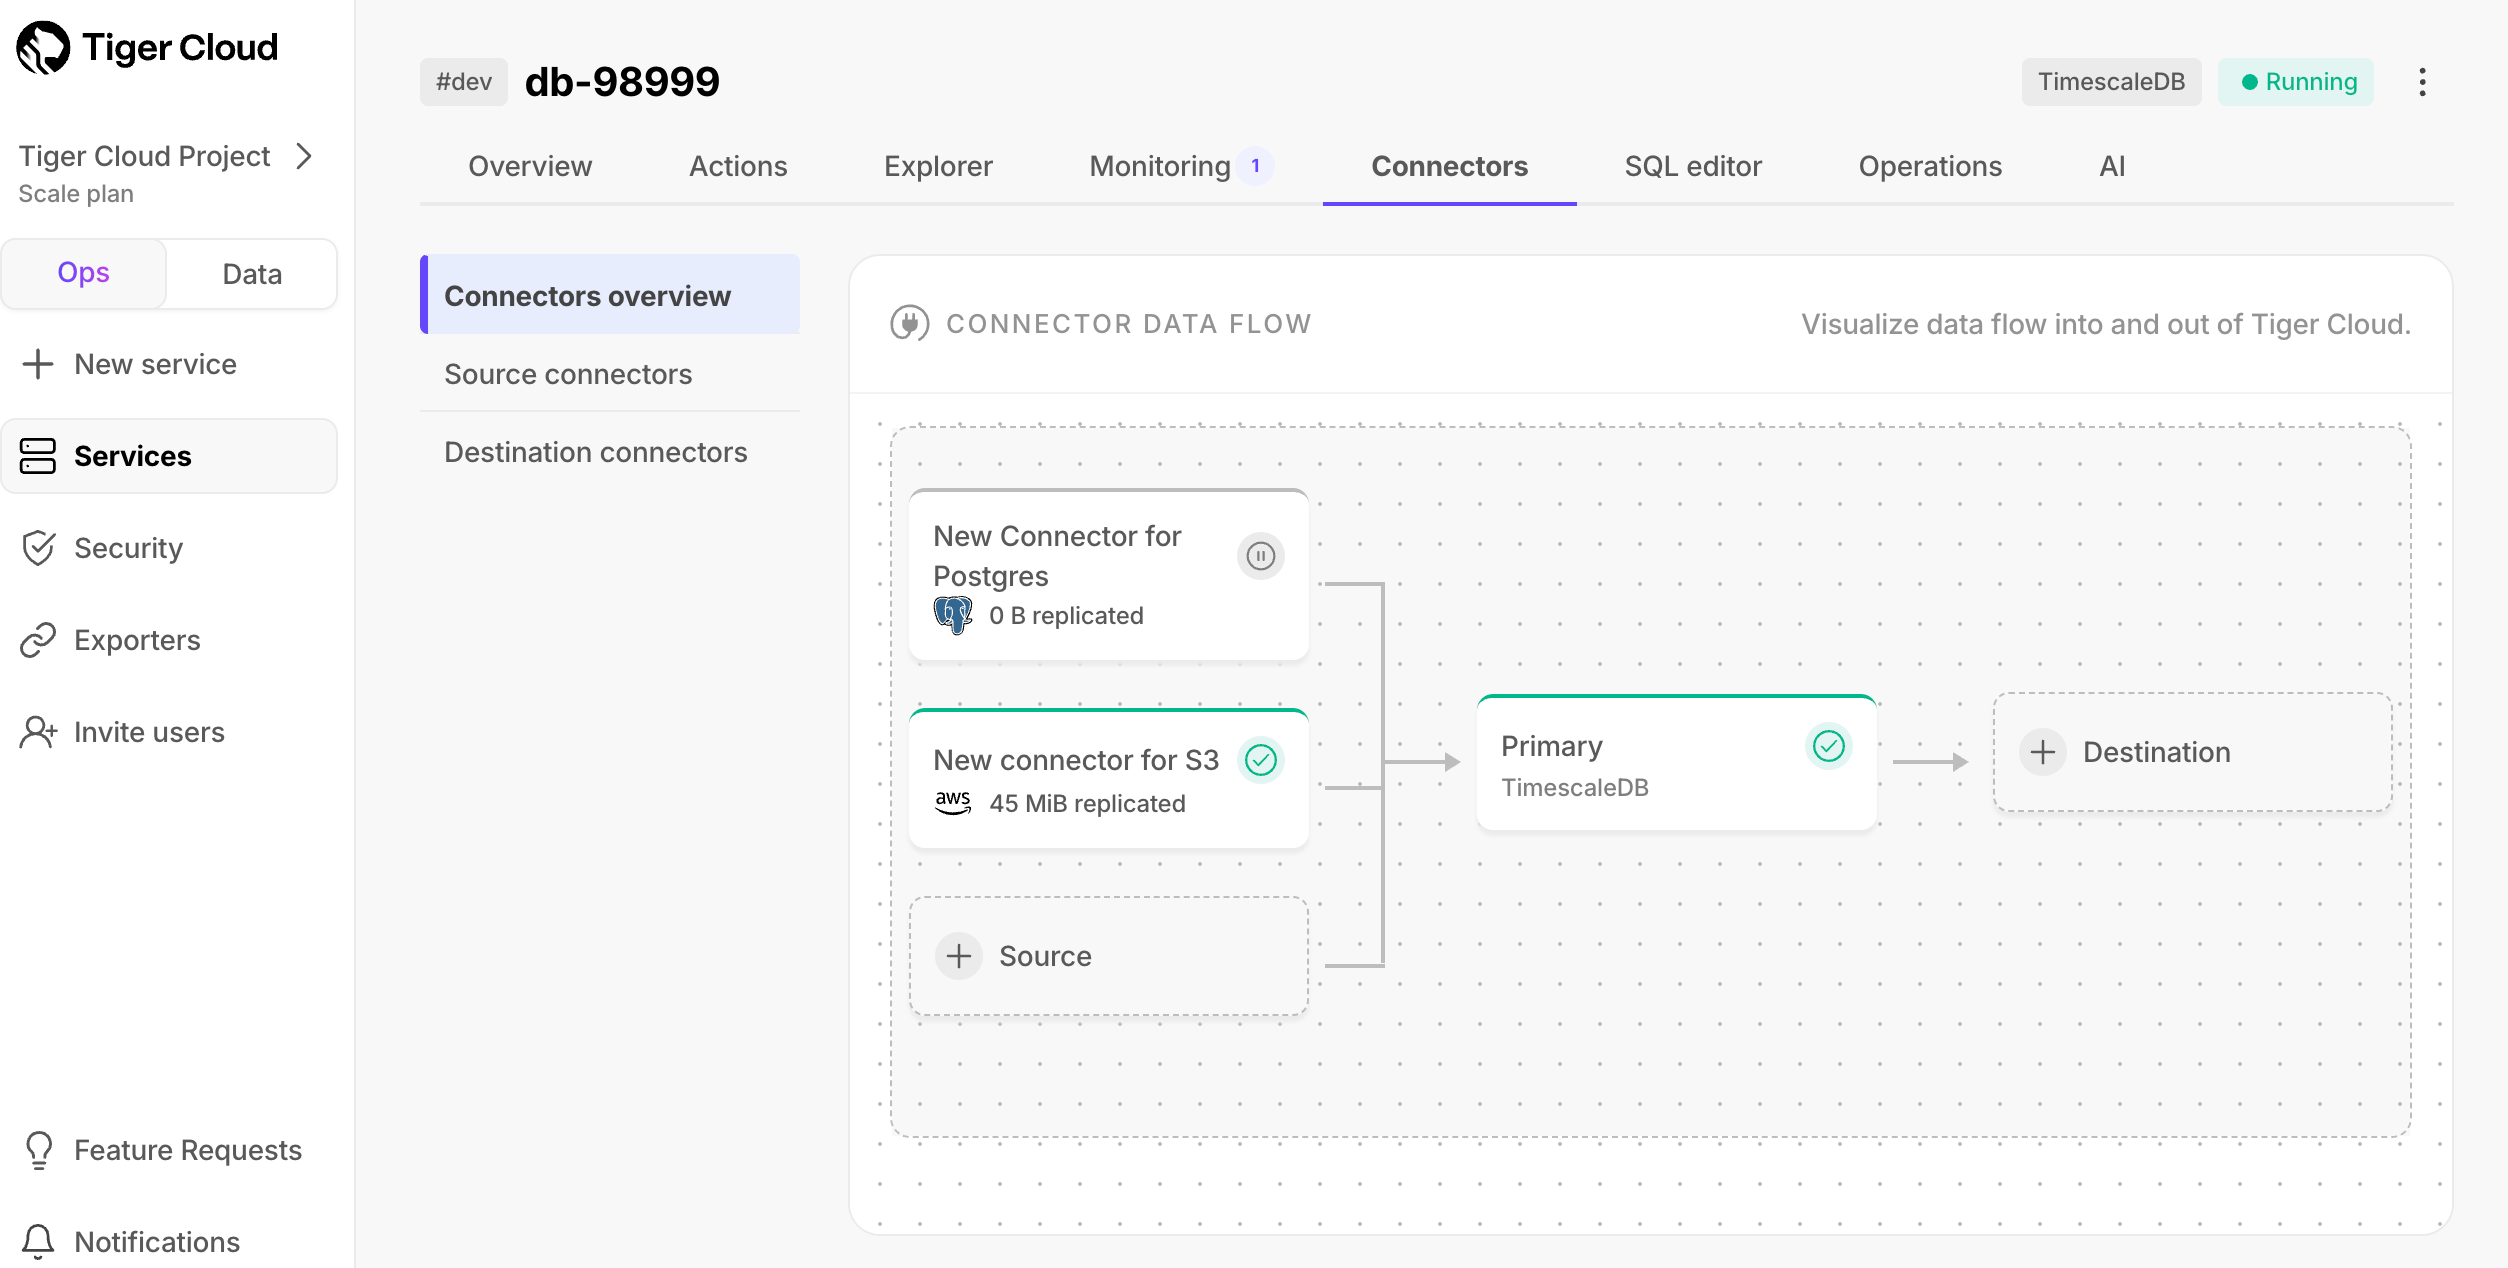Go to Services in sidebar
This screenshot has width=2508, height=1268.
click(169, 456)
